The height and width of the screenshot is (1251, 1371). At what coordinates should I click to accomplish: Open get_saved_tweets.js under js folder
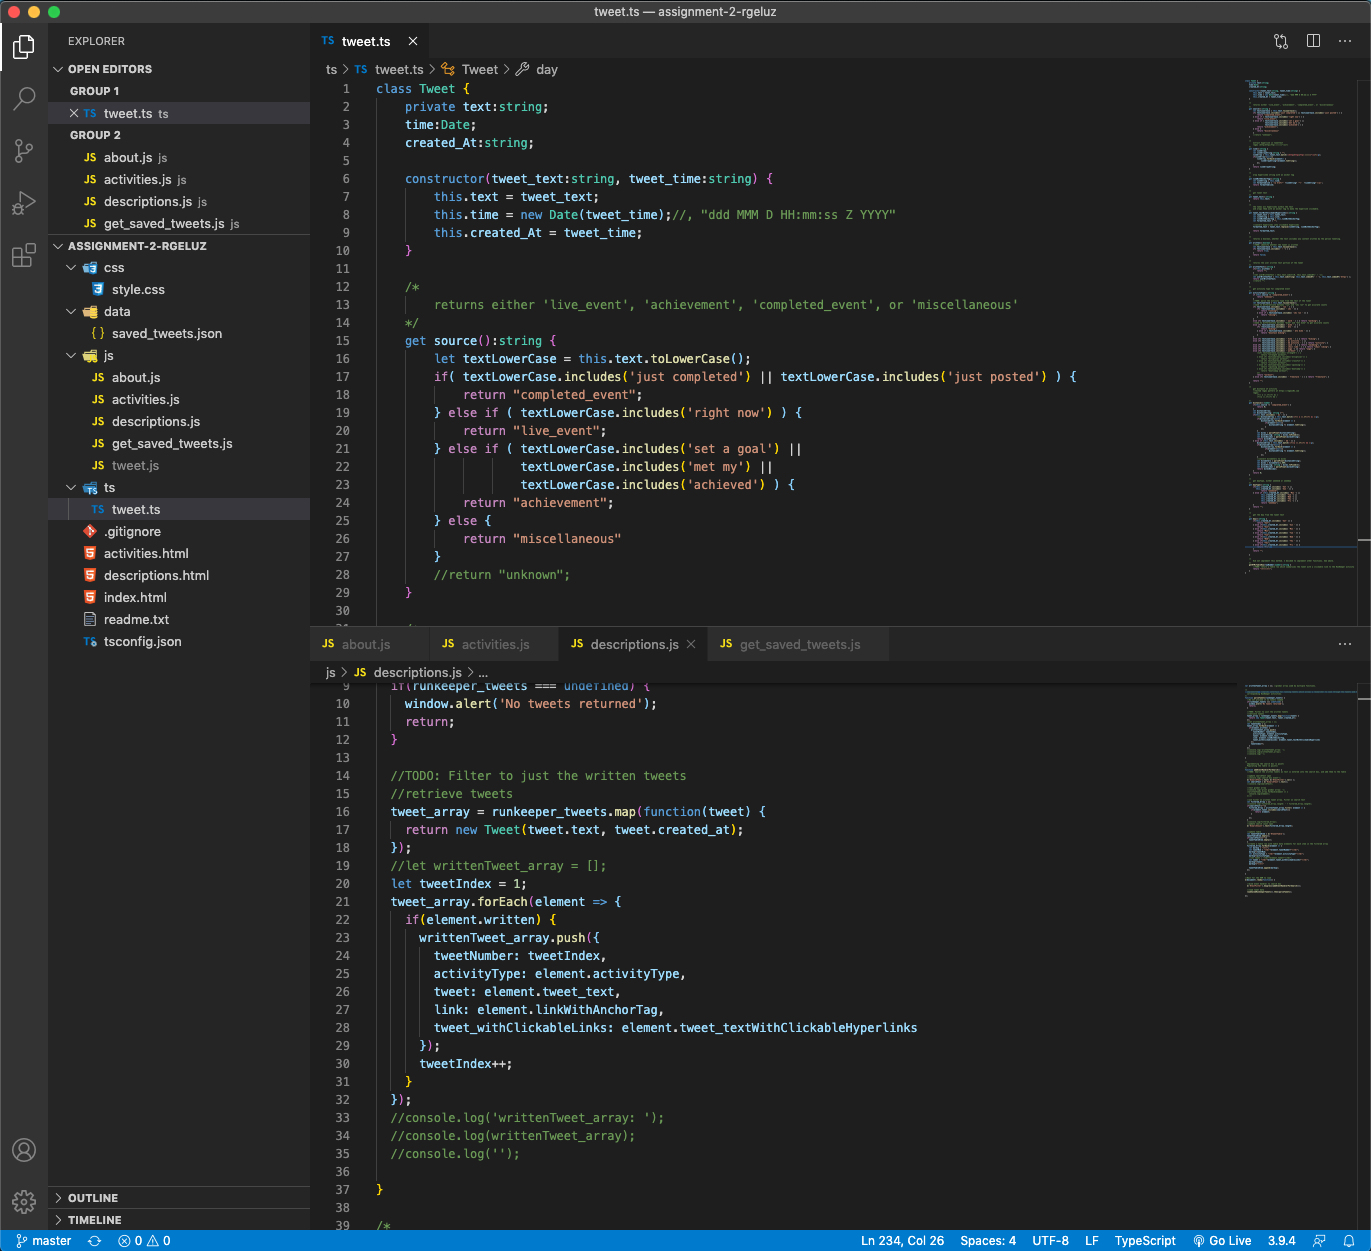click(x=179, y=444)
